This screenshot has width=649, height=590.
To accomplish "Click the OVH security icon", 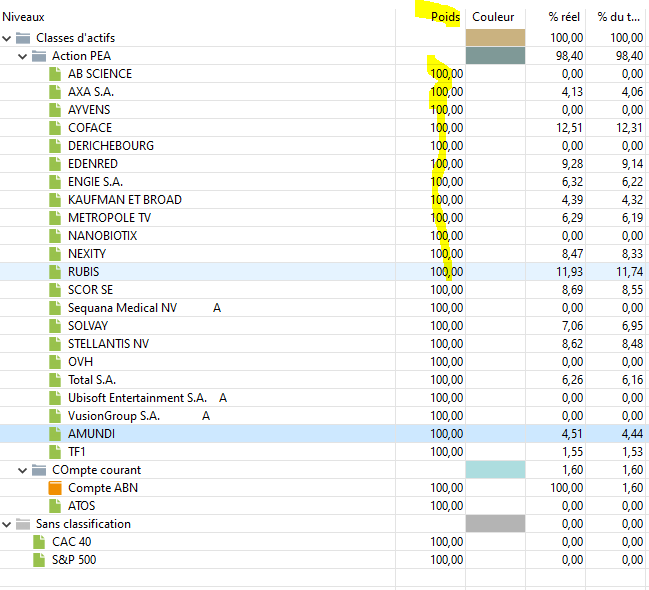I will [x=55, y=362].
